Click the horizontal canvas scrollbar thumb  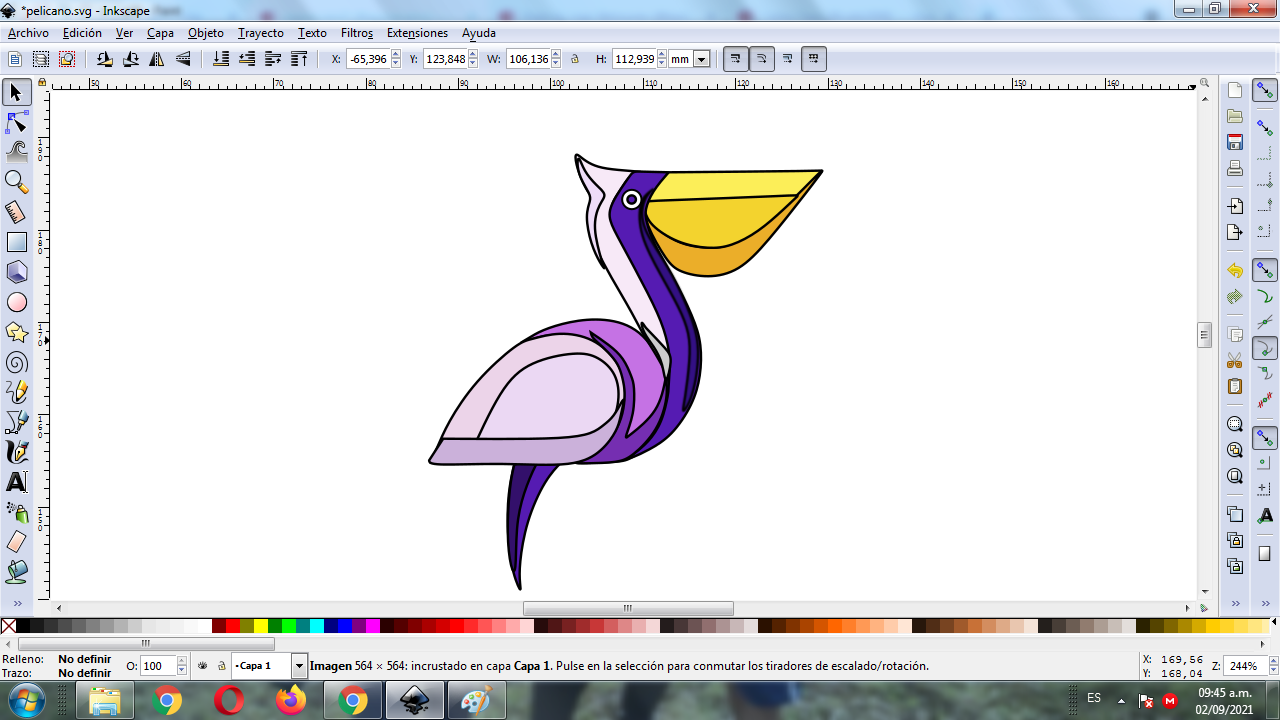[628, 608]
